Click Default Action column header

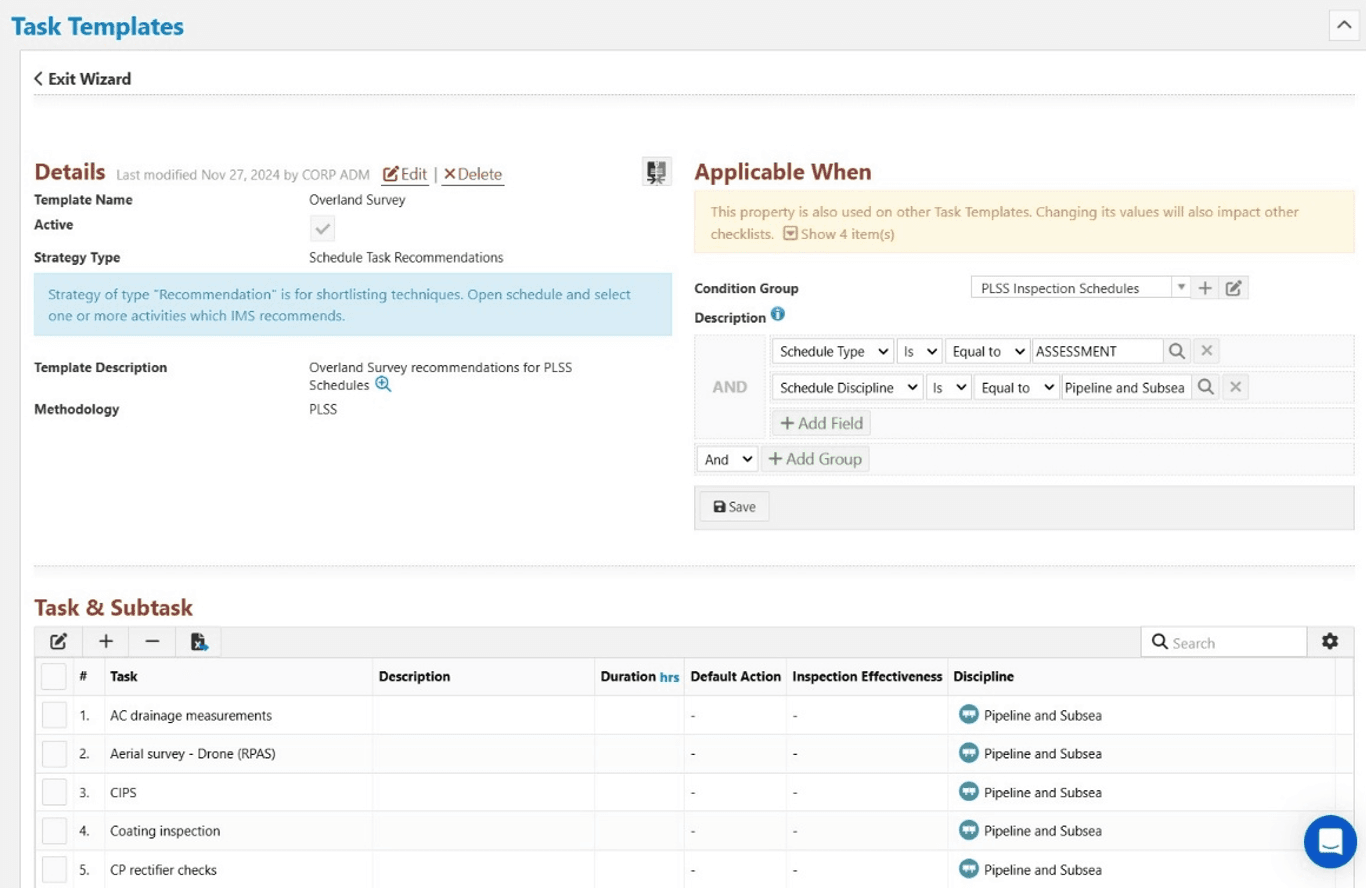pyautogui.click(x=736, y=677)
